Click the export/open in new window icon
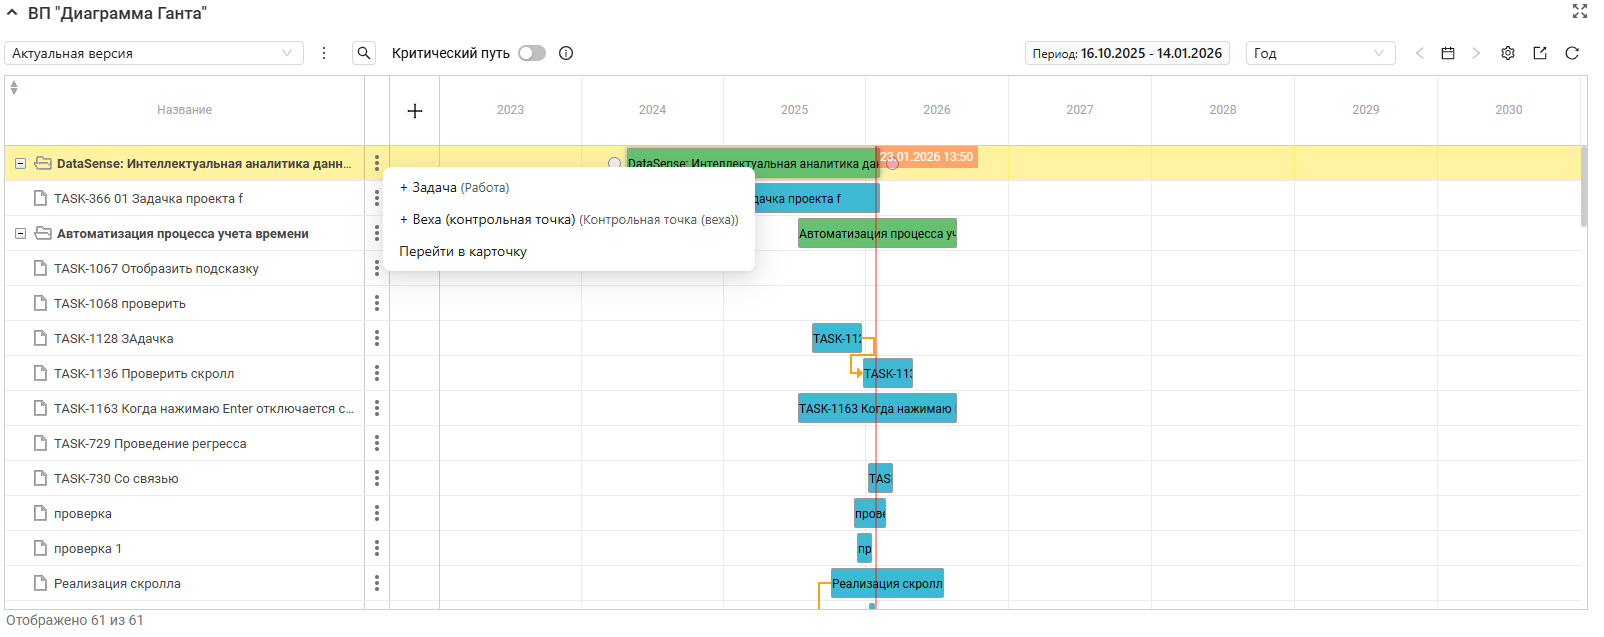Viewport: 1604px width, 637px height. click(1540, 53)
